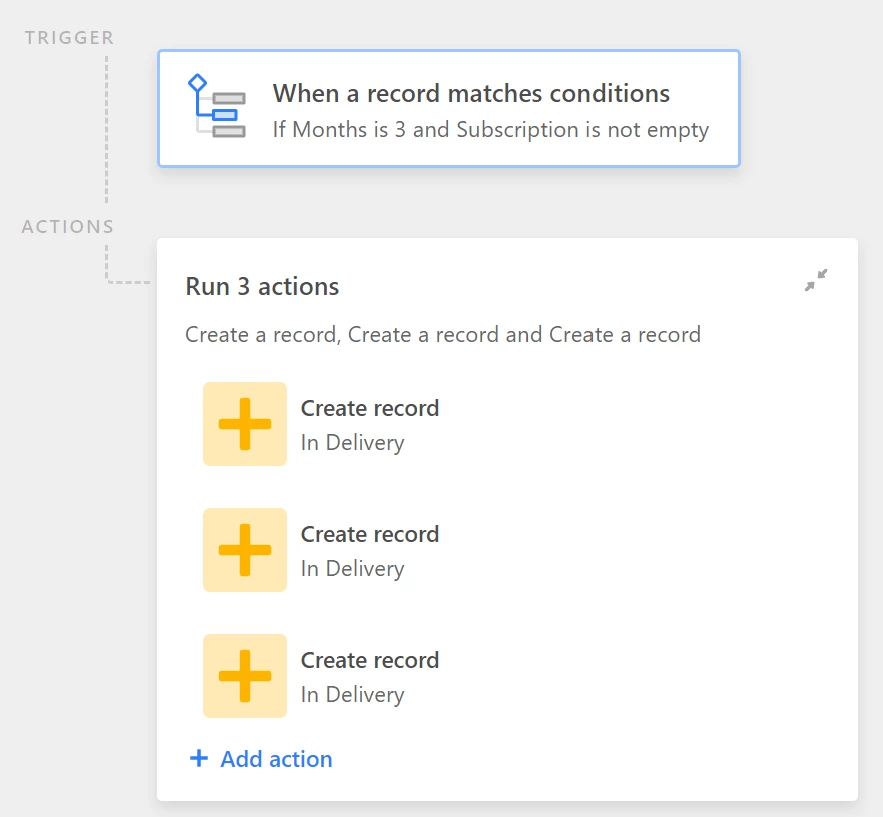Click the 'In Delivery' text of second action
The height and width of the screenshot is (817, 883).
click(353, 569)
